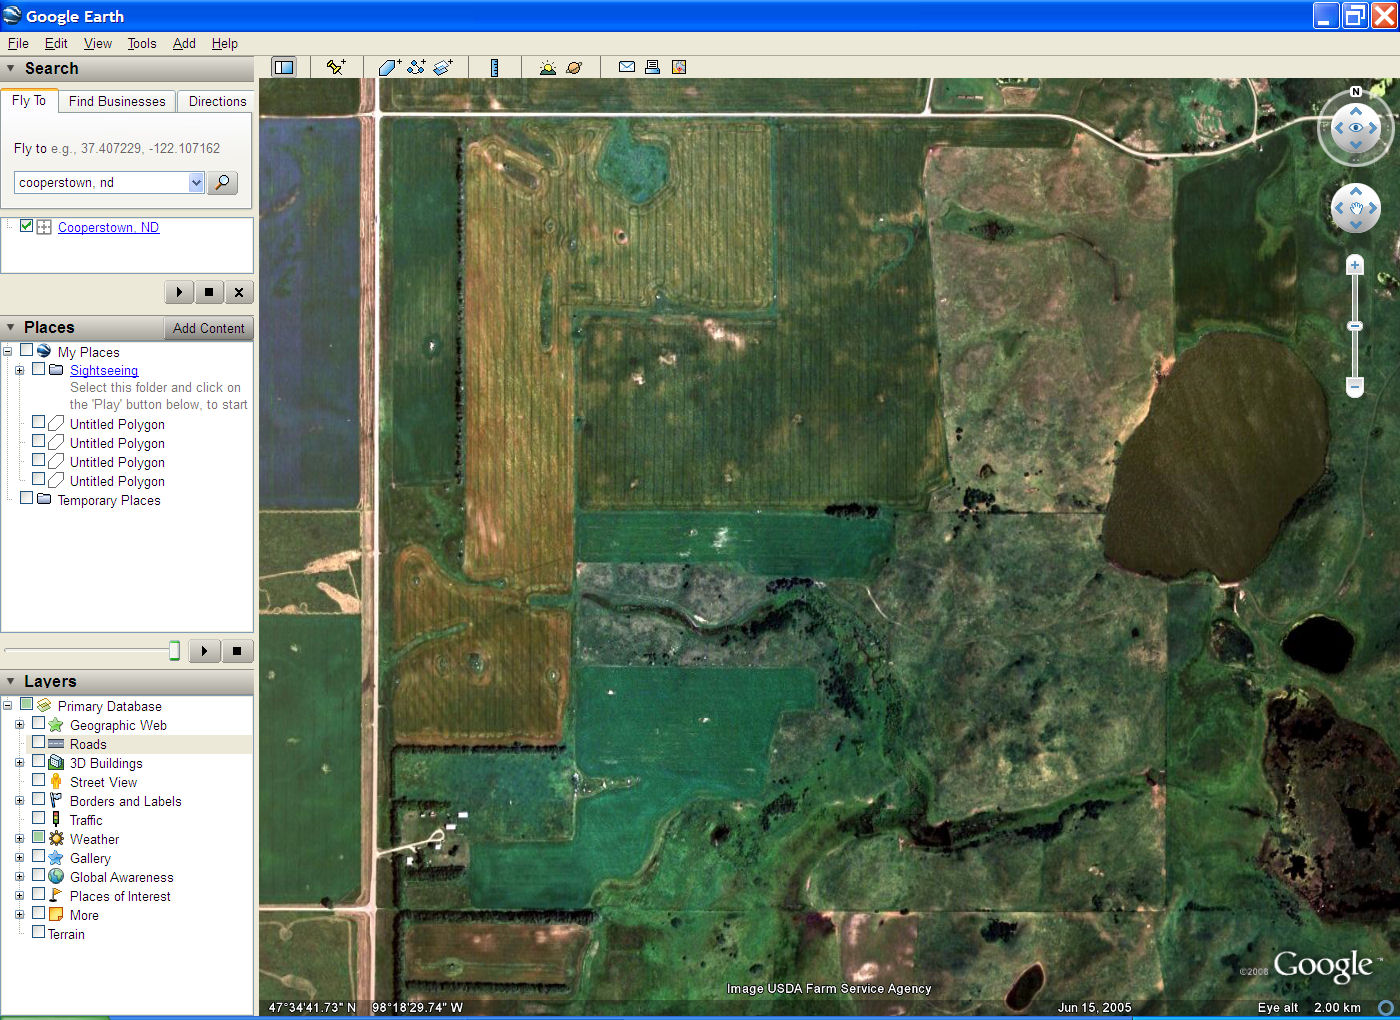Enable the 3D Buildings layer checkbox

[39, 761]
